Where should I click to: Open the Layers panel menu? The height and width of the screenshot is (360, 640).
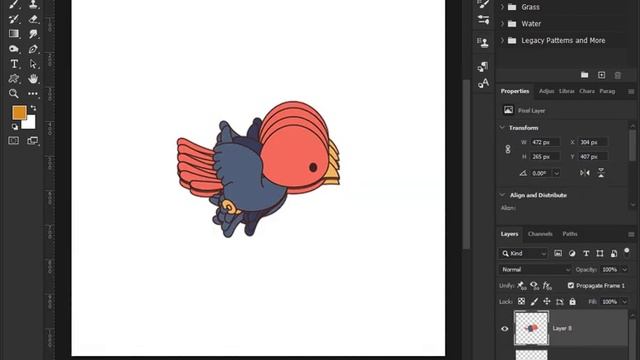[631, 234]
